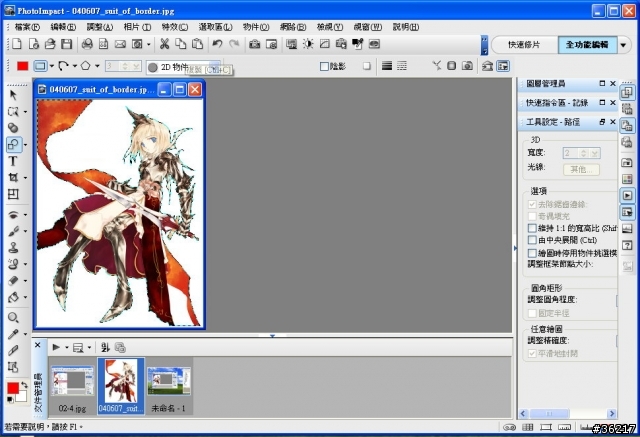Open the 特效 menu
Image resolution: width=640 pixels, height=437 pixels.
[x=175, y=27]
